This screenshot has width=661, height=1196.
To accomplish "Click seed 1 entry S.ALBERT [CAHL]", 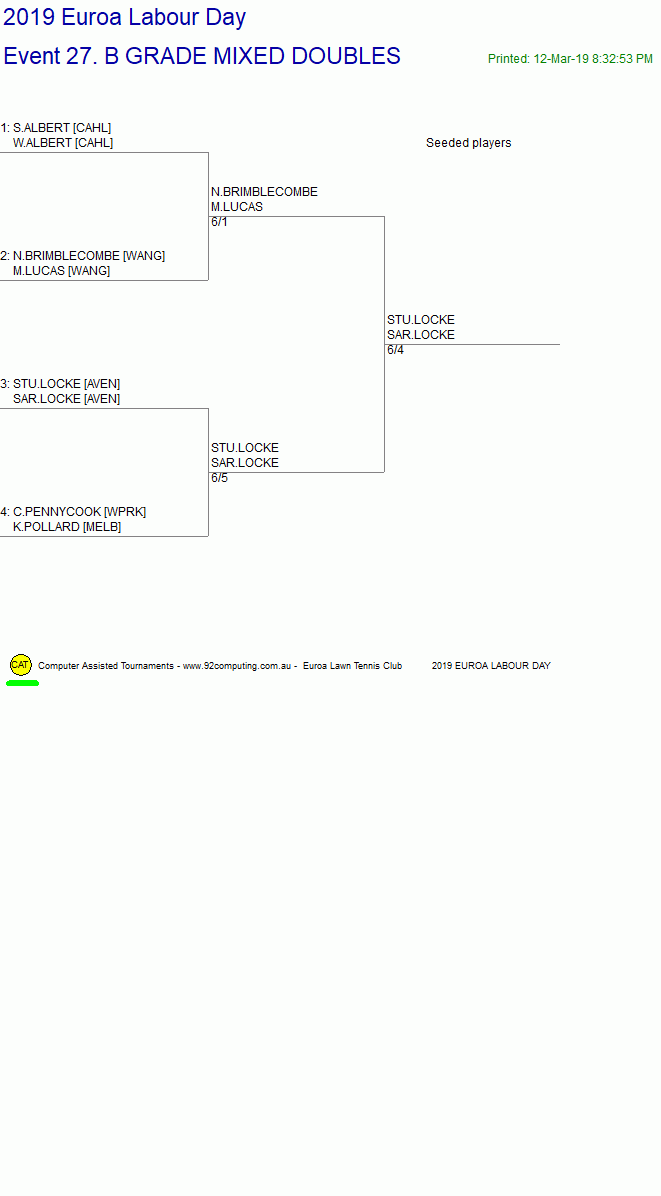I will tap(56, 127).
